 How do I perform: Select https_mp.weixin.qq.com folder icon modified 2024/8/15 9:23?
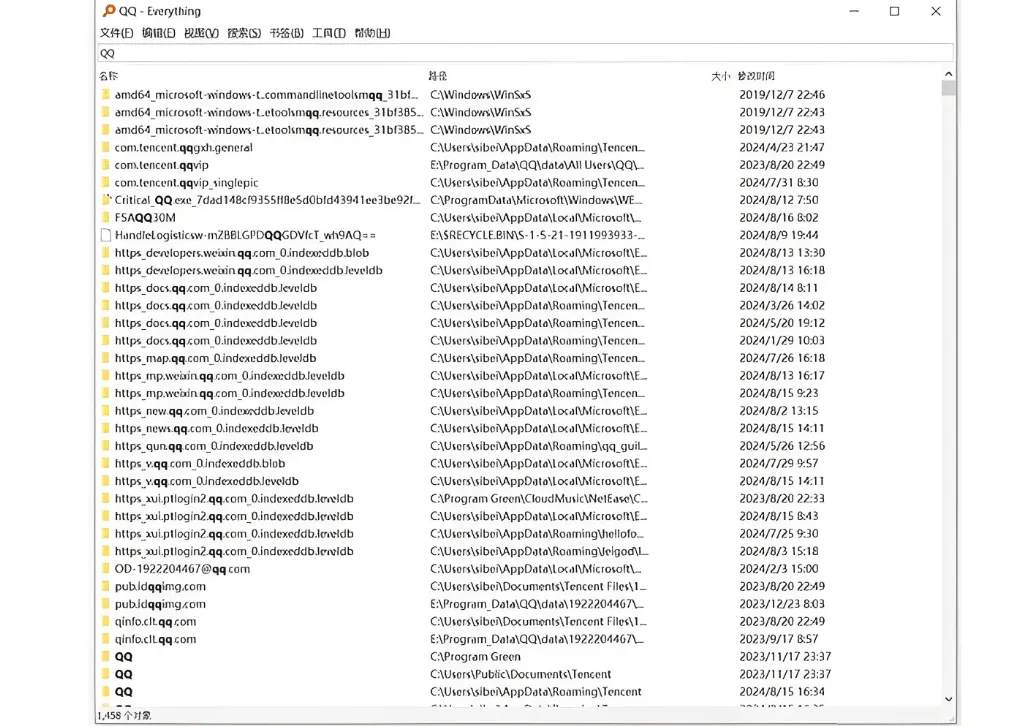(105, 393)
